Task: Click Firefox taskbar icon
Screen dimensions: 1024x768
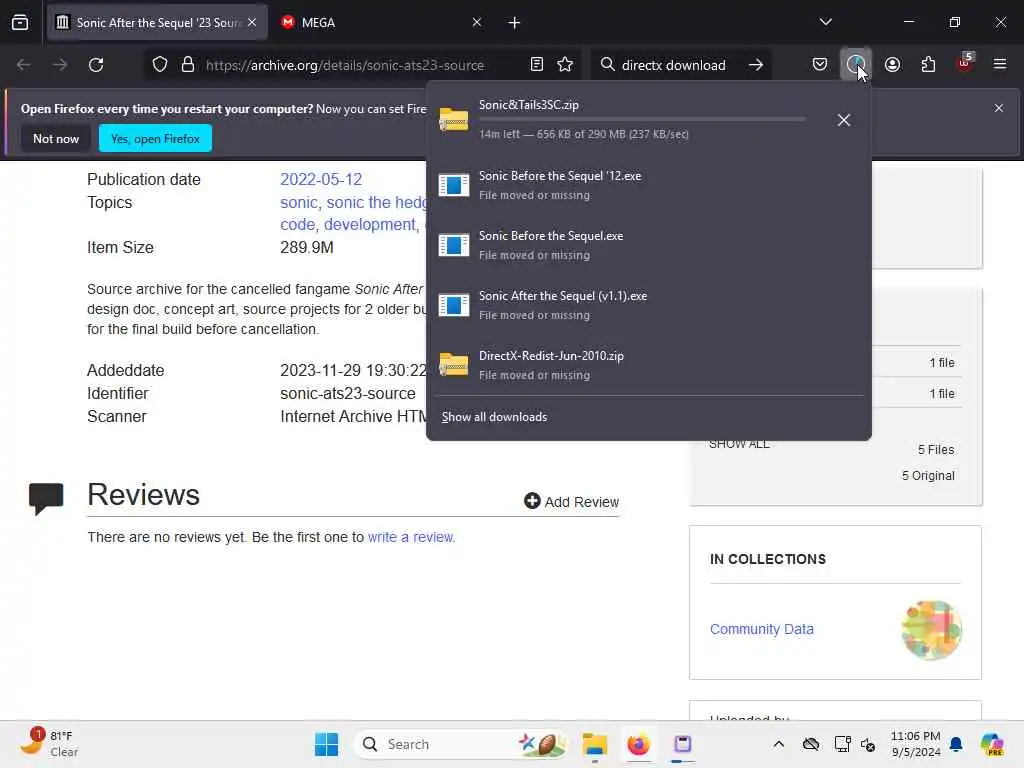Action: pyautogui.click(x=638, y=744)
